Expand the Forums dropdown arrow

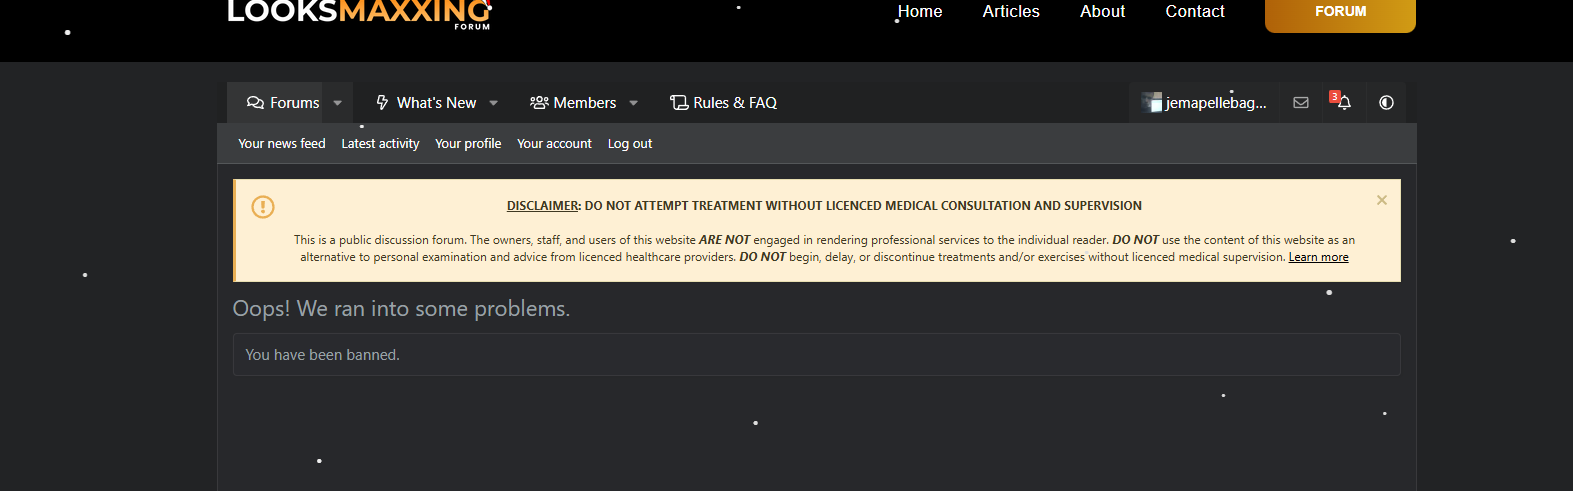point(338,103)
